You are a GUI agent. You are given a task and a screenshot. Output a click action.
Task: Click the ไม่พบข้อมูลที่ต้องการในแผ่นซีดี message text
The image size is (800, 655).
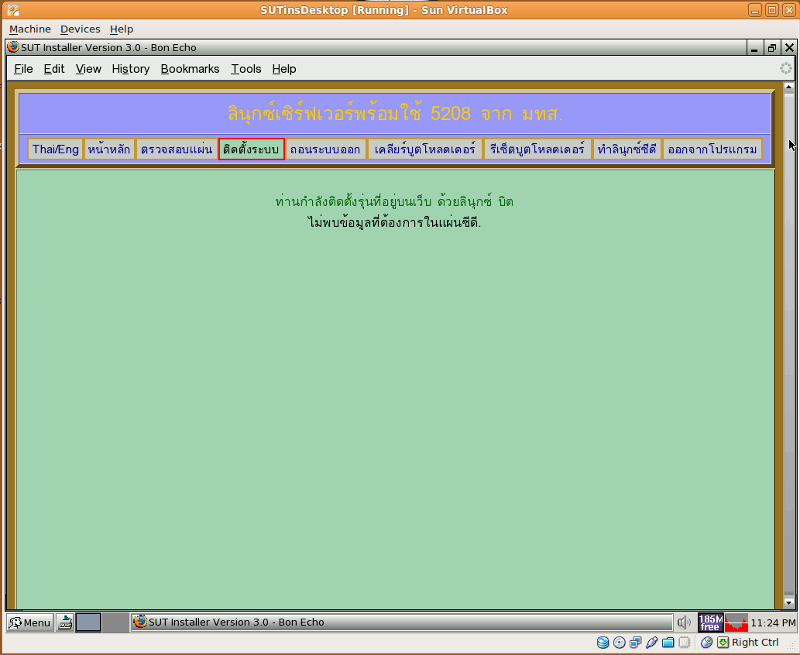pos(394,222)
